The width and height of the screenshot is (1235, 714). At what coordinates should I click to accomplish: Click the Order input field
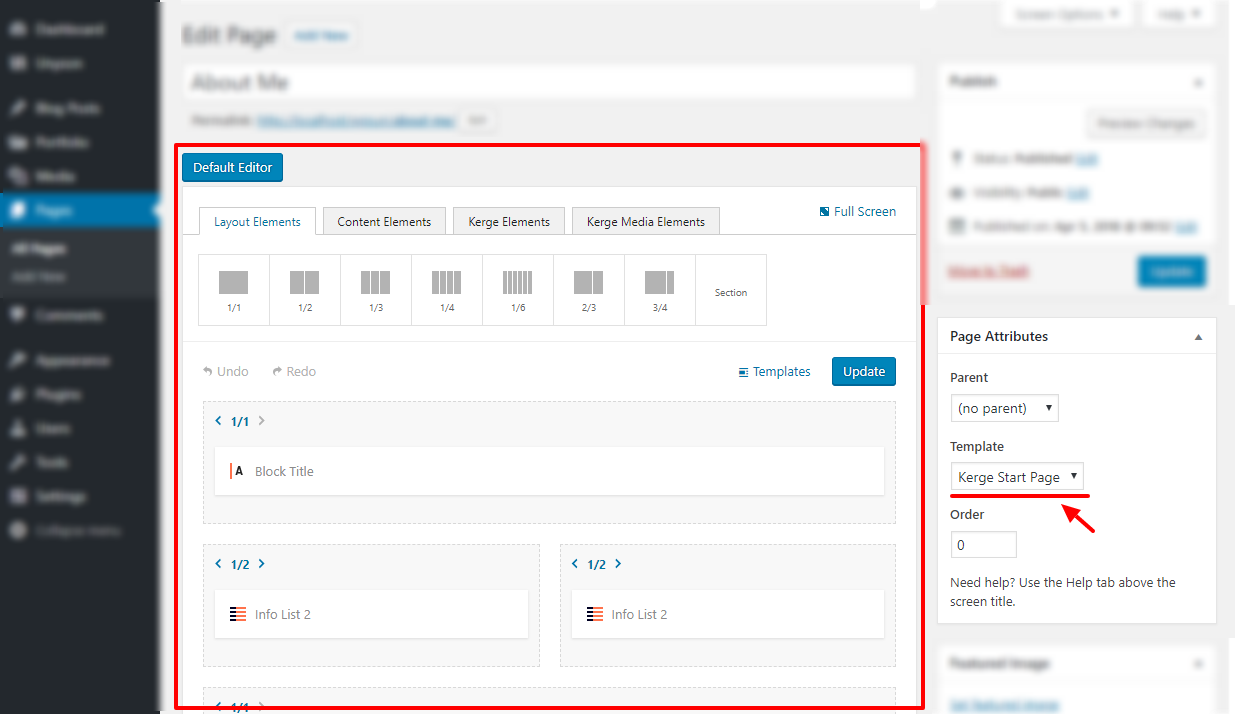983,544
